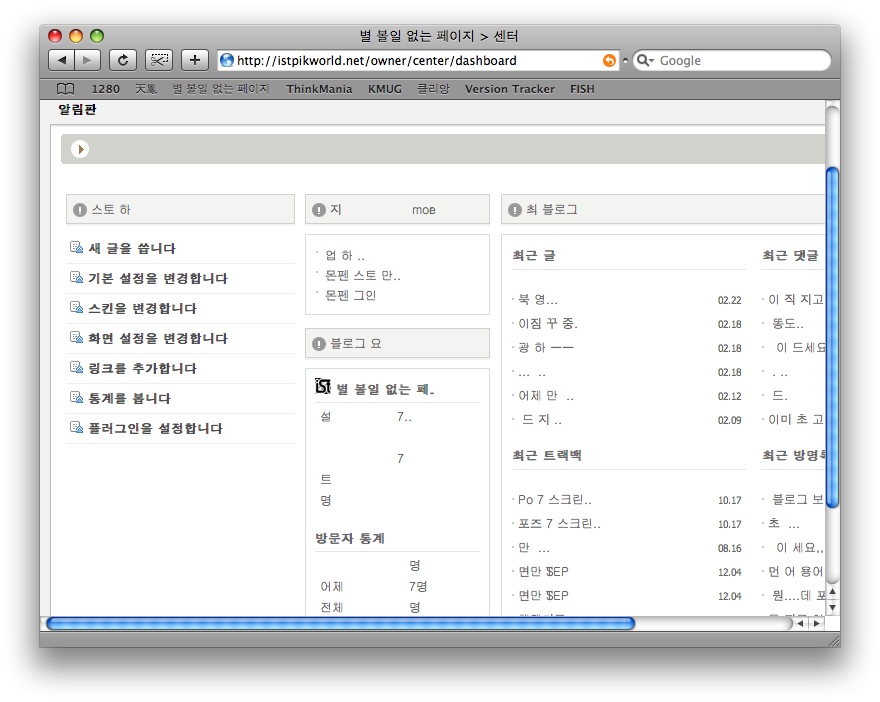
Task: Open the 통계를 봅니다 statistics link
Action: tap(129, 398)
